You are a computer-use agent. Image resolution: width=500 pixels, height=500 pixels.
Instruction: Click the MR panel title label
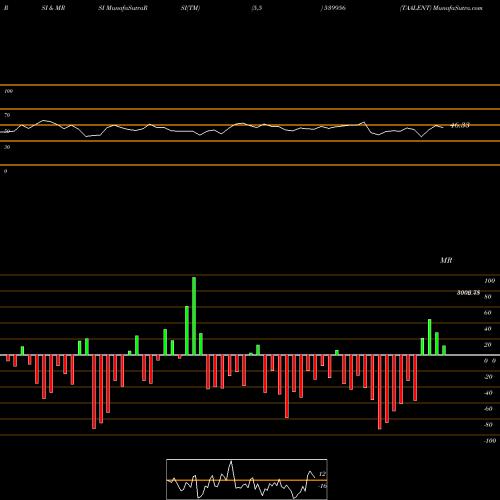[x=446, y=260]
